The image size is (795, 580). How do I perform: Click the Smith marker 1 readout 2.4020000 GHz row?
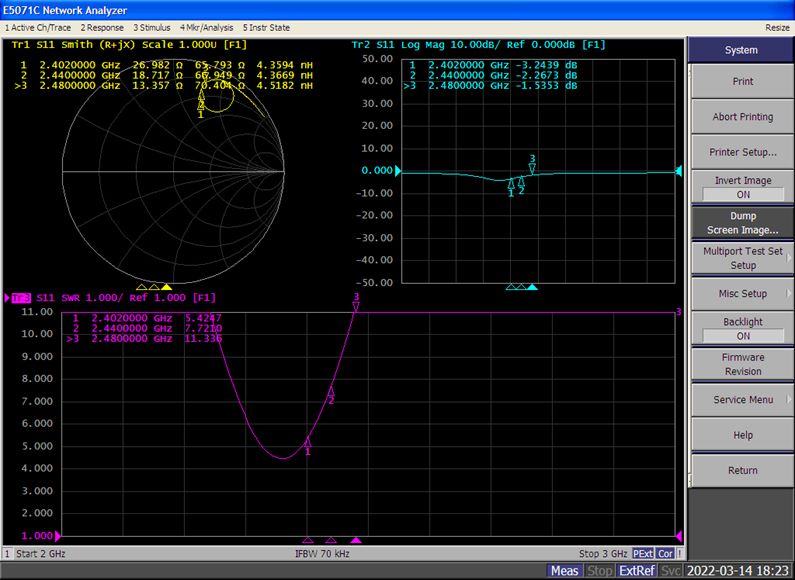tap(166, 65)
